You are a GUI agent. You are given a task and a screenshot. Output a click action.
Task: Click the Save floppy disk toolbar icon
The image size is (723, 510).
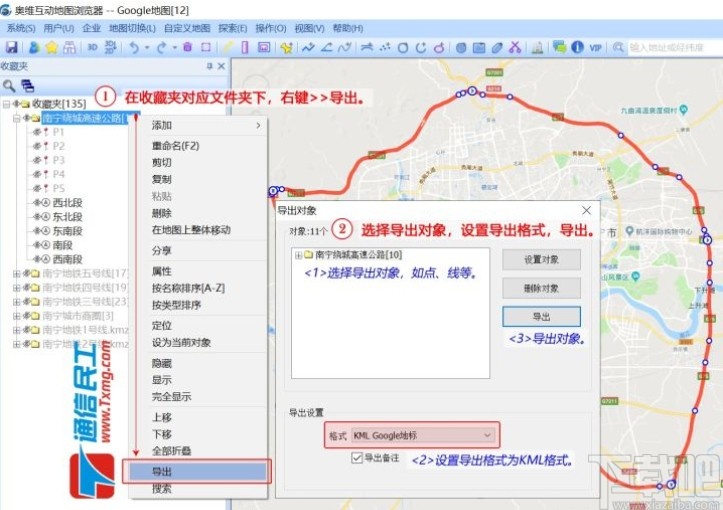point(11,47)
